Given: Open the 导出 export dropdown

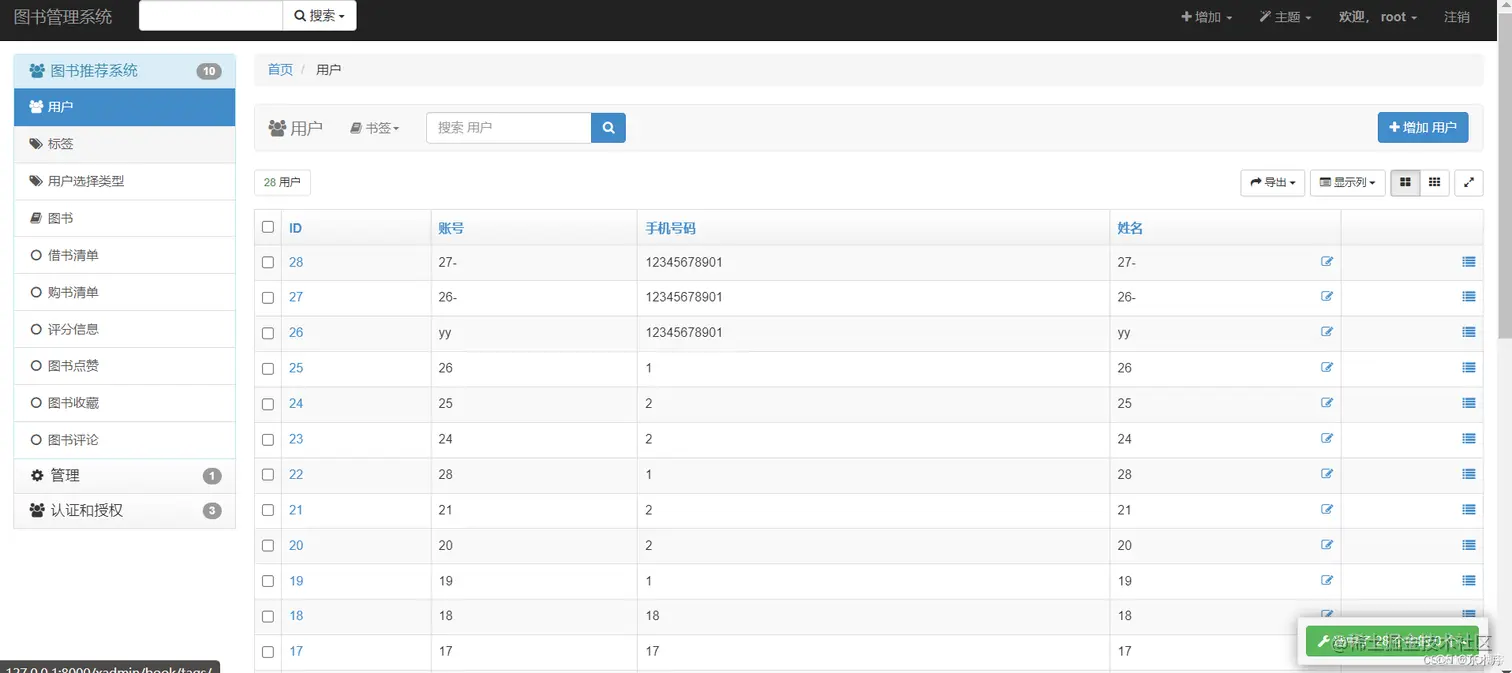Looking at the screenshot, I should [x=1273, y=182].
